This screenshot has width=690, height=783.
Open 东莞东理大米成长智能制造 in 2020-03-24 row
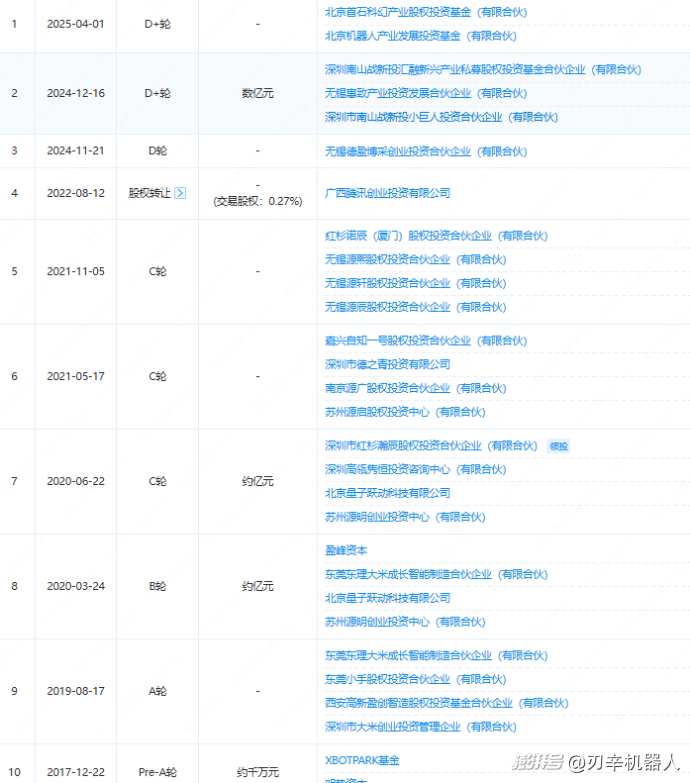click(436, 574)
